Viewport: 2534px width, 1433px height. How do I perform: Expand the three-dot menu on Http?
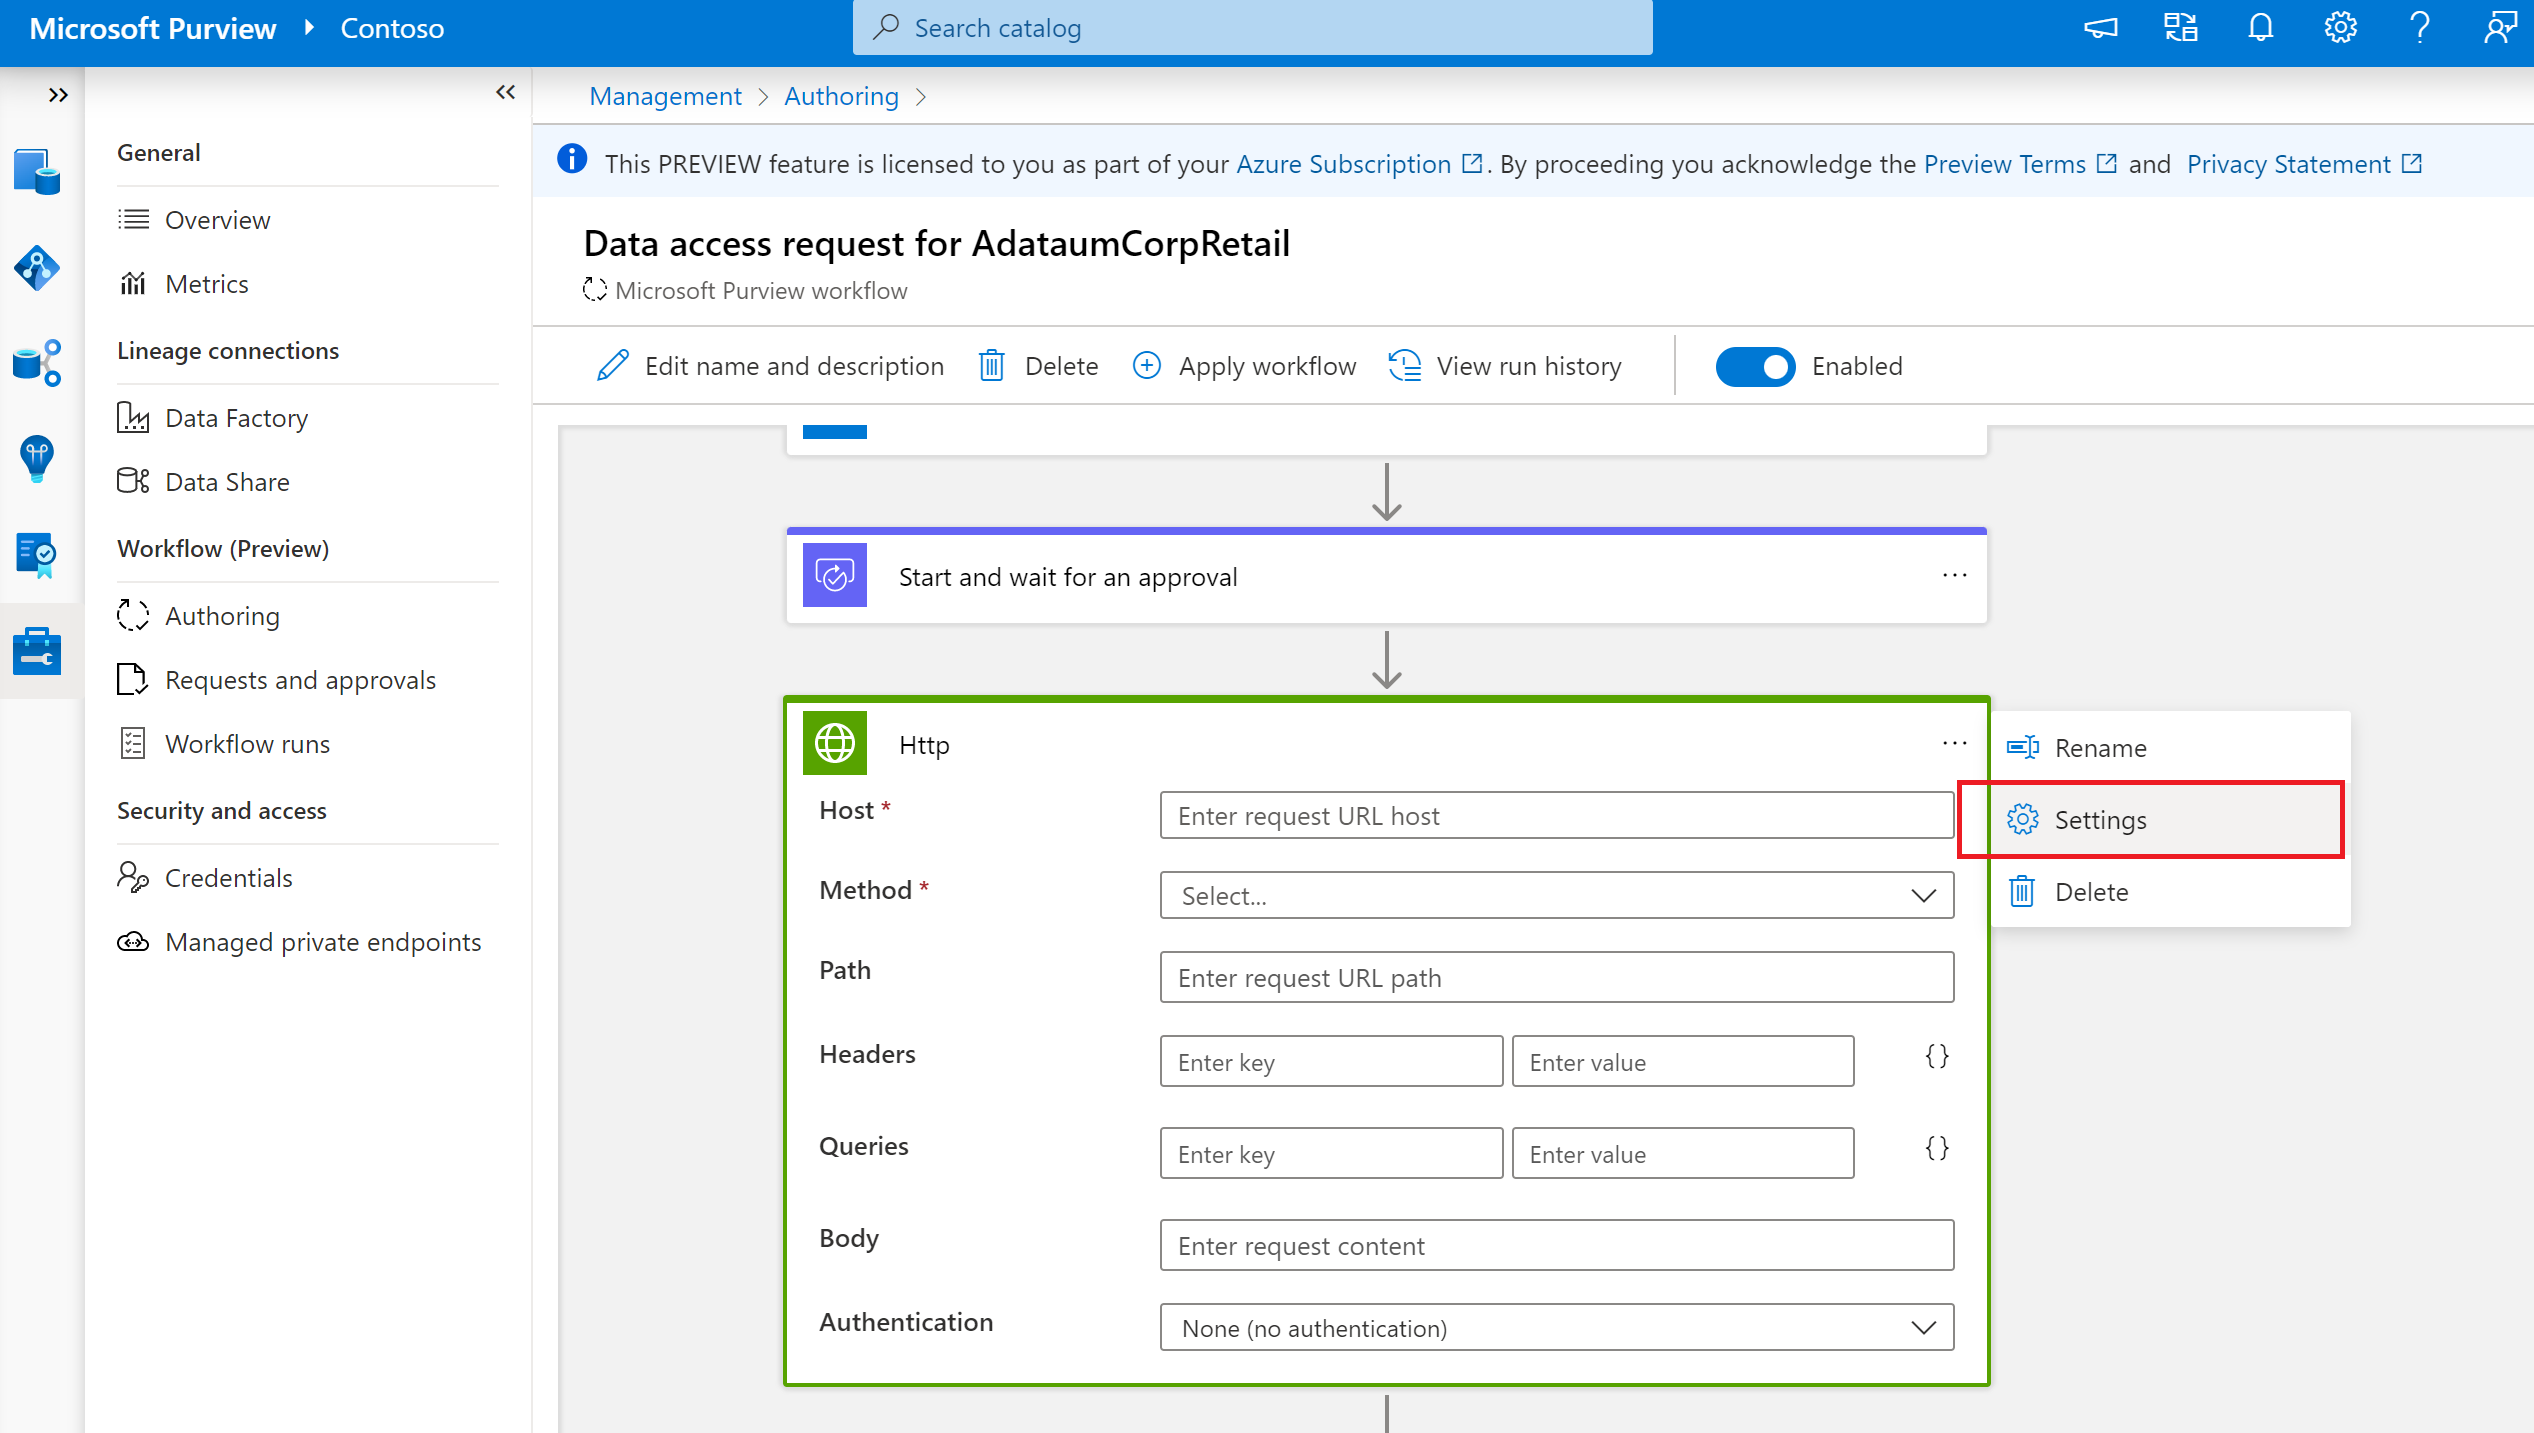click(x=1954, y=743)
